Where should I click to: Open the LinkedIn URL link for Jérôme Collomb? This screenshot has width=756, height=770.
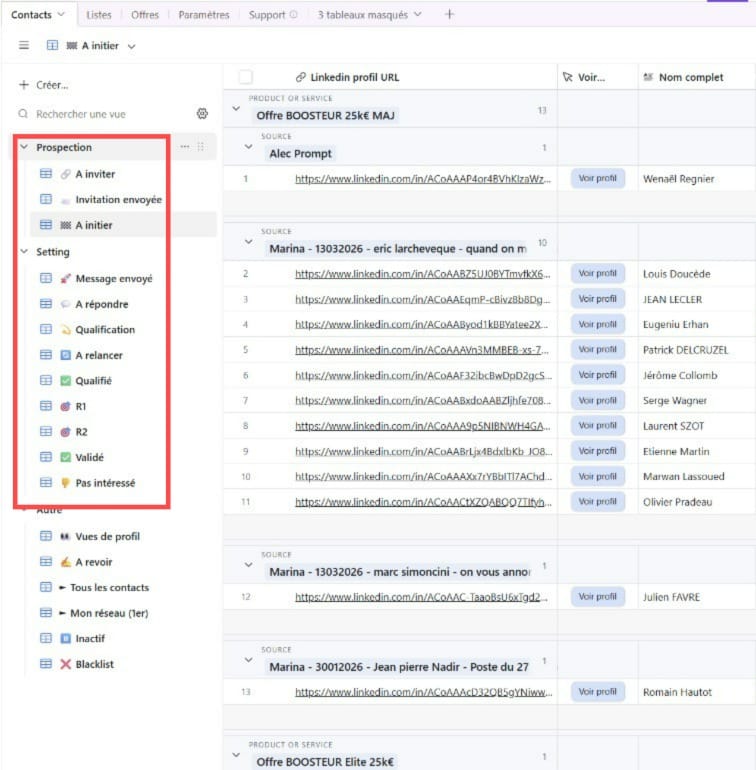pyautogui.click(x=422, y=375)
